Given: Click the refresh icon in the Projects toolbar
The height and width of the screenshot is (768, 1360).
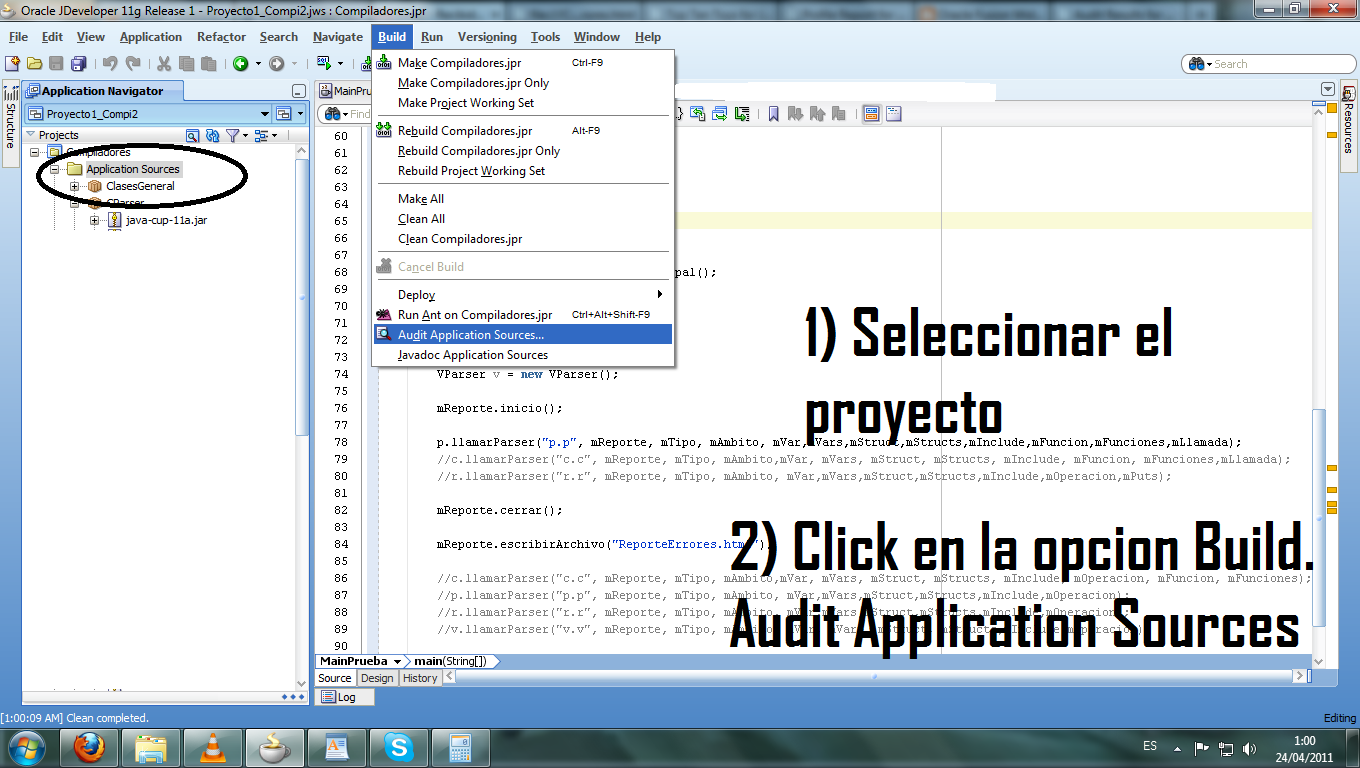Looking at the screenshot, I should pyautogui.click(x=211, y=134).
